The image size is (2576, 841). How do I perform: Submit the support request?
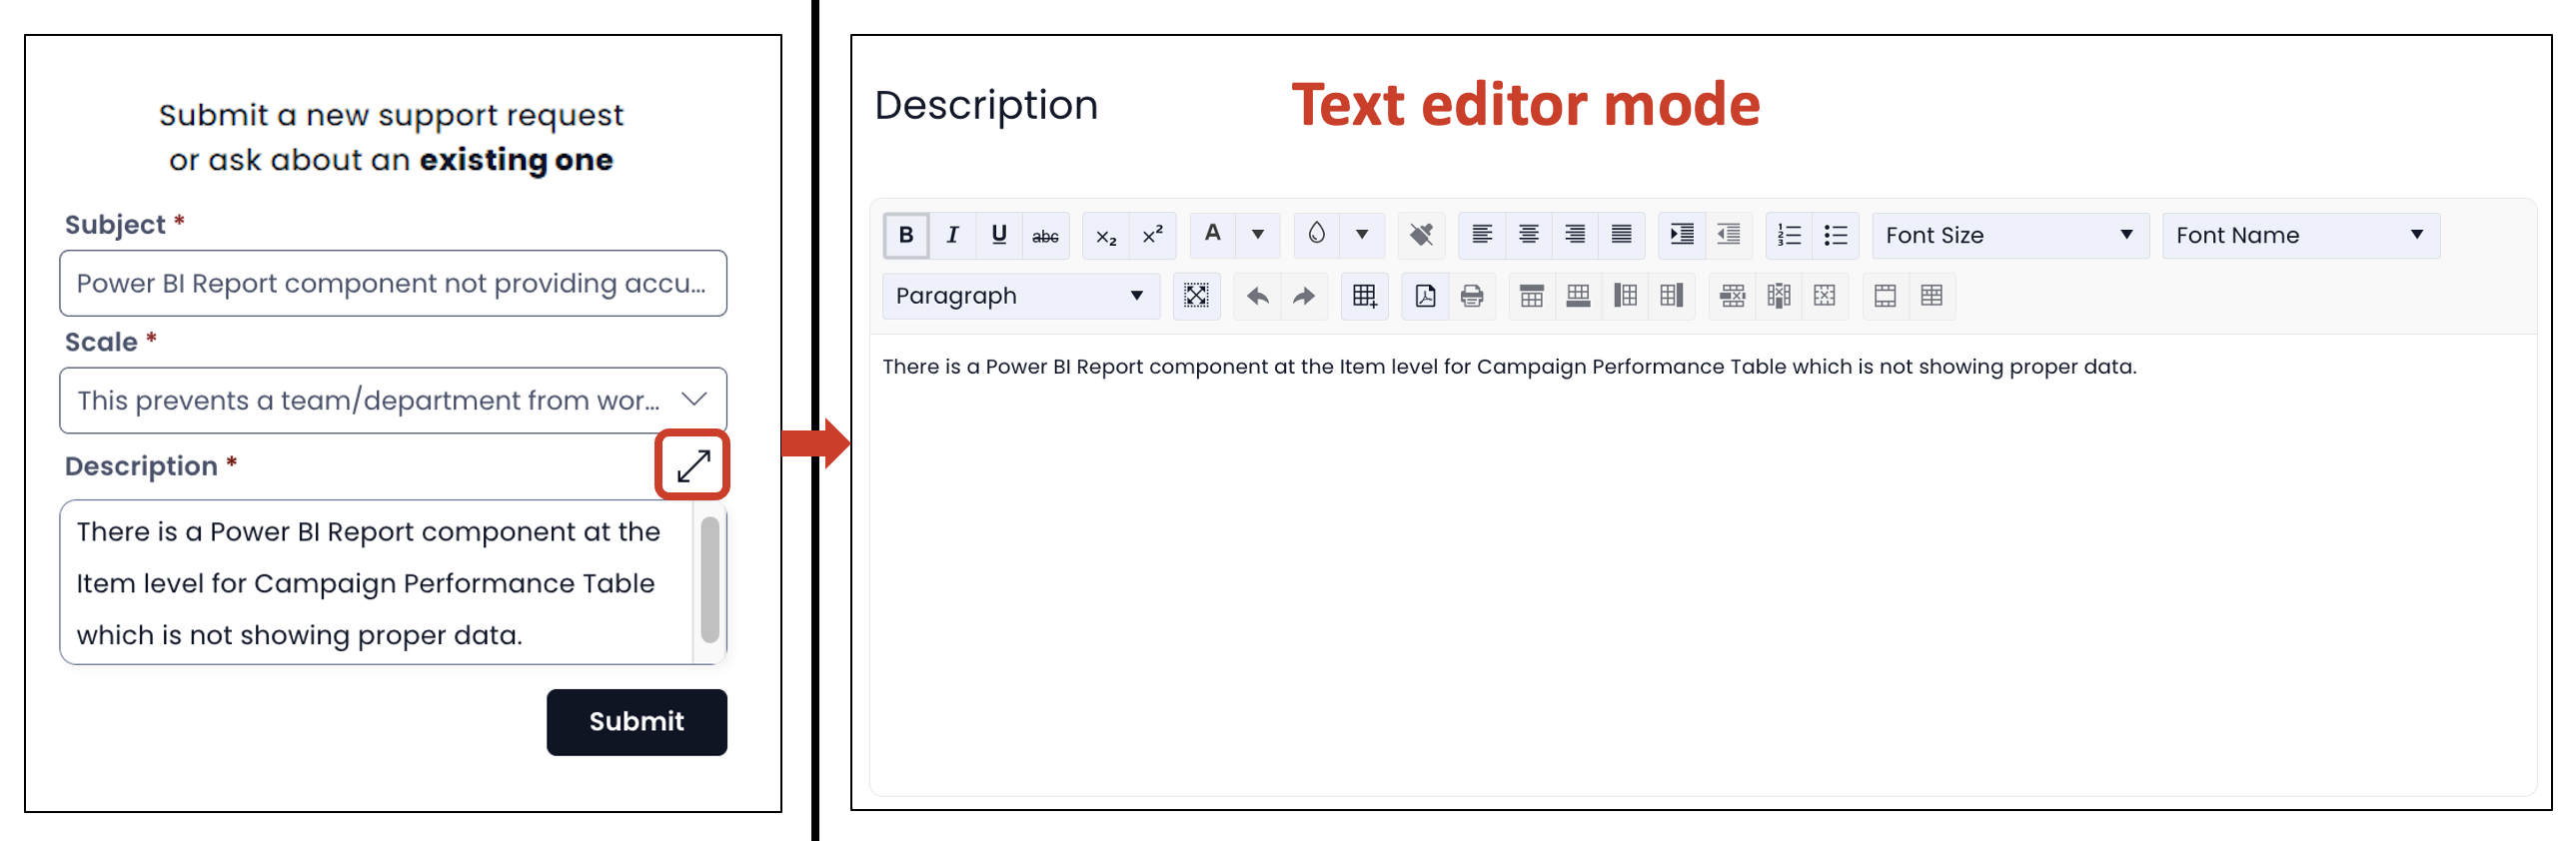tap(637, 722)
